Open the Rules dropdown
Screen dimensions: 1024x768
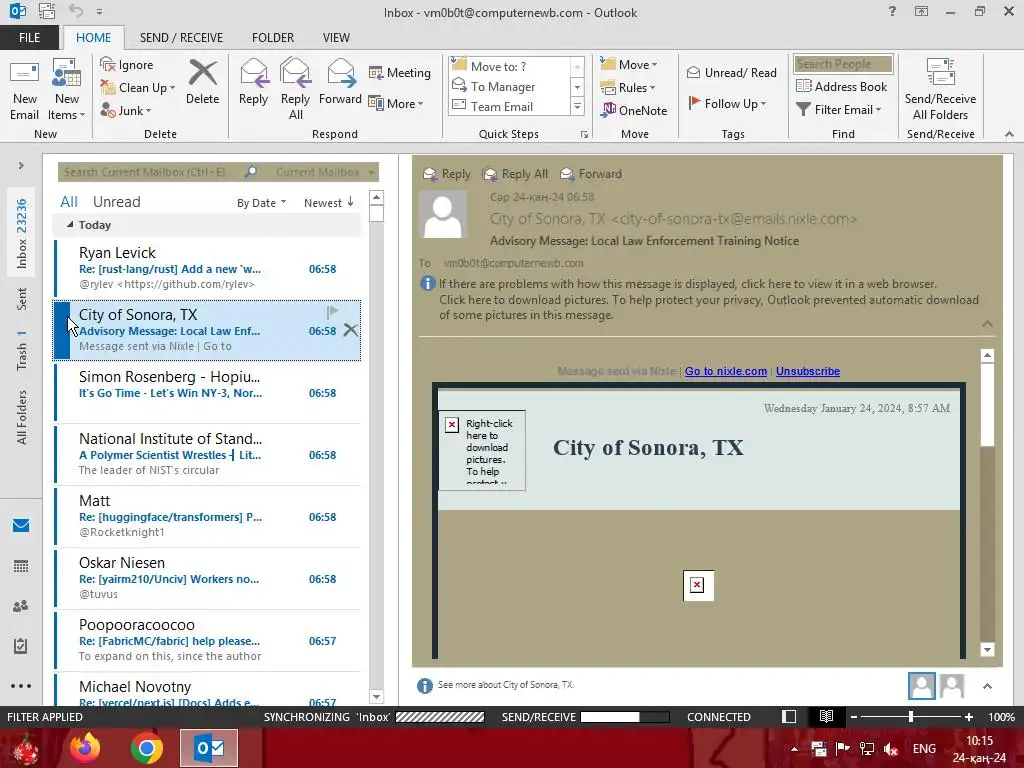pyautogui.click(x=628, y=88)
